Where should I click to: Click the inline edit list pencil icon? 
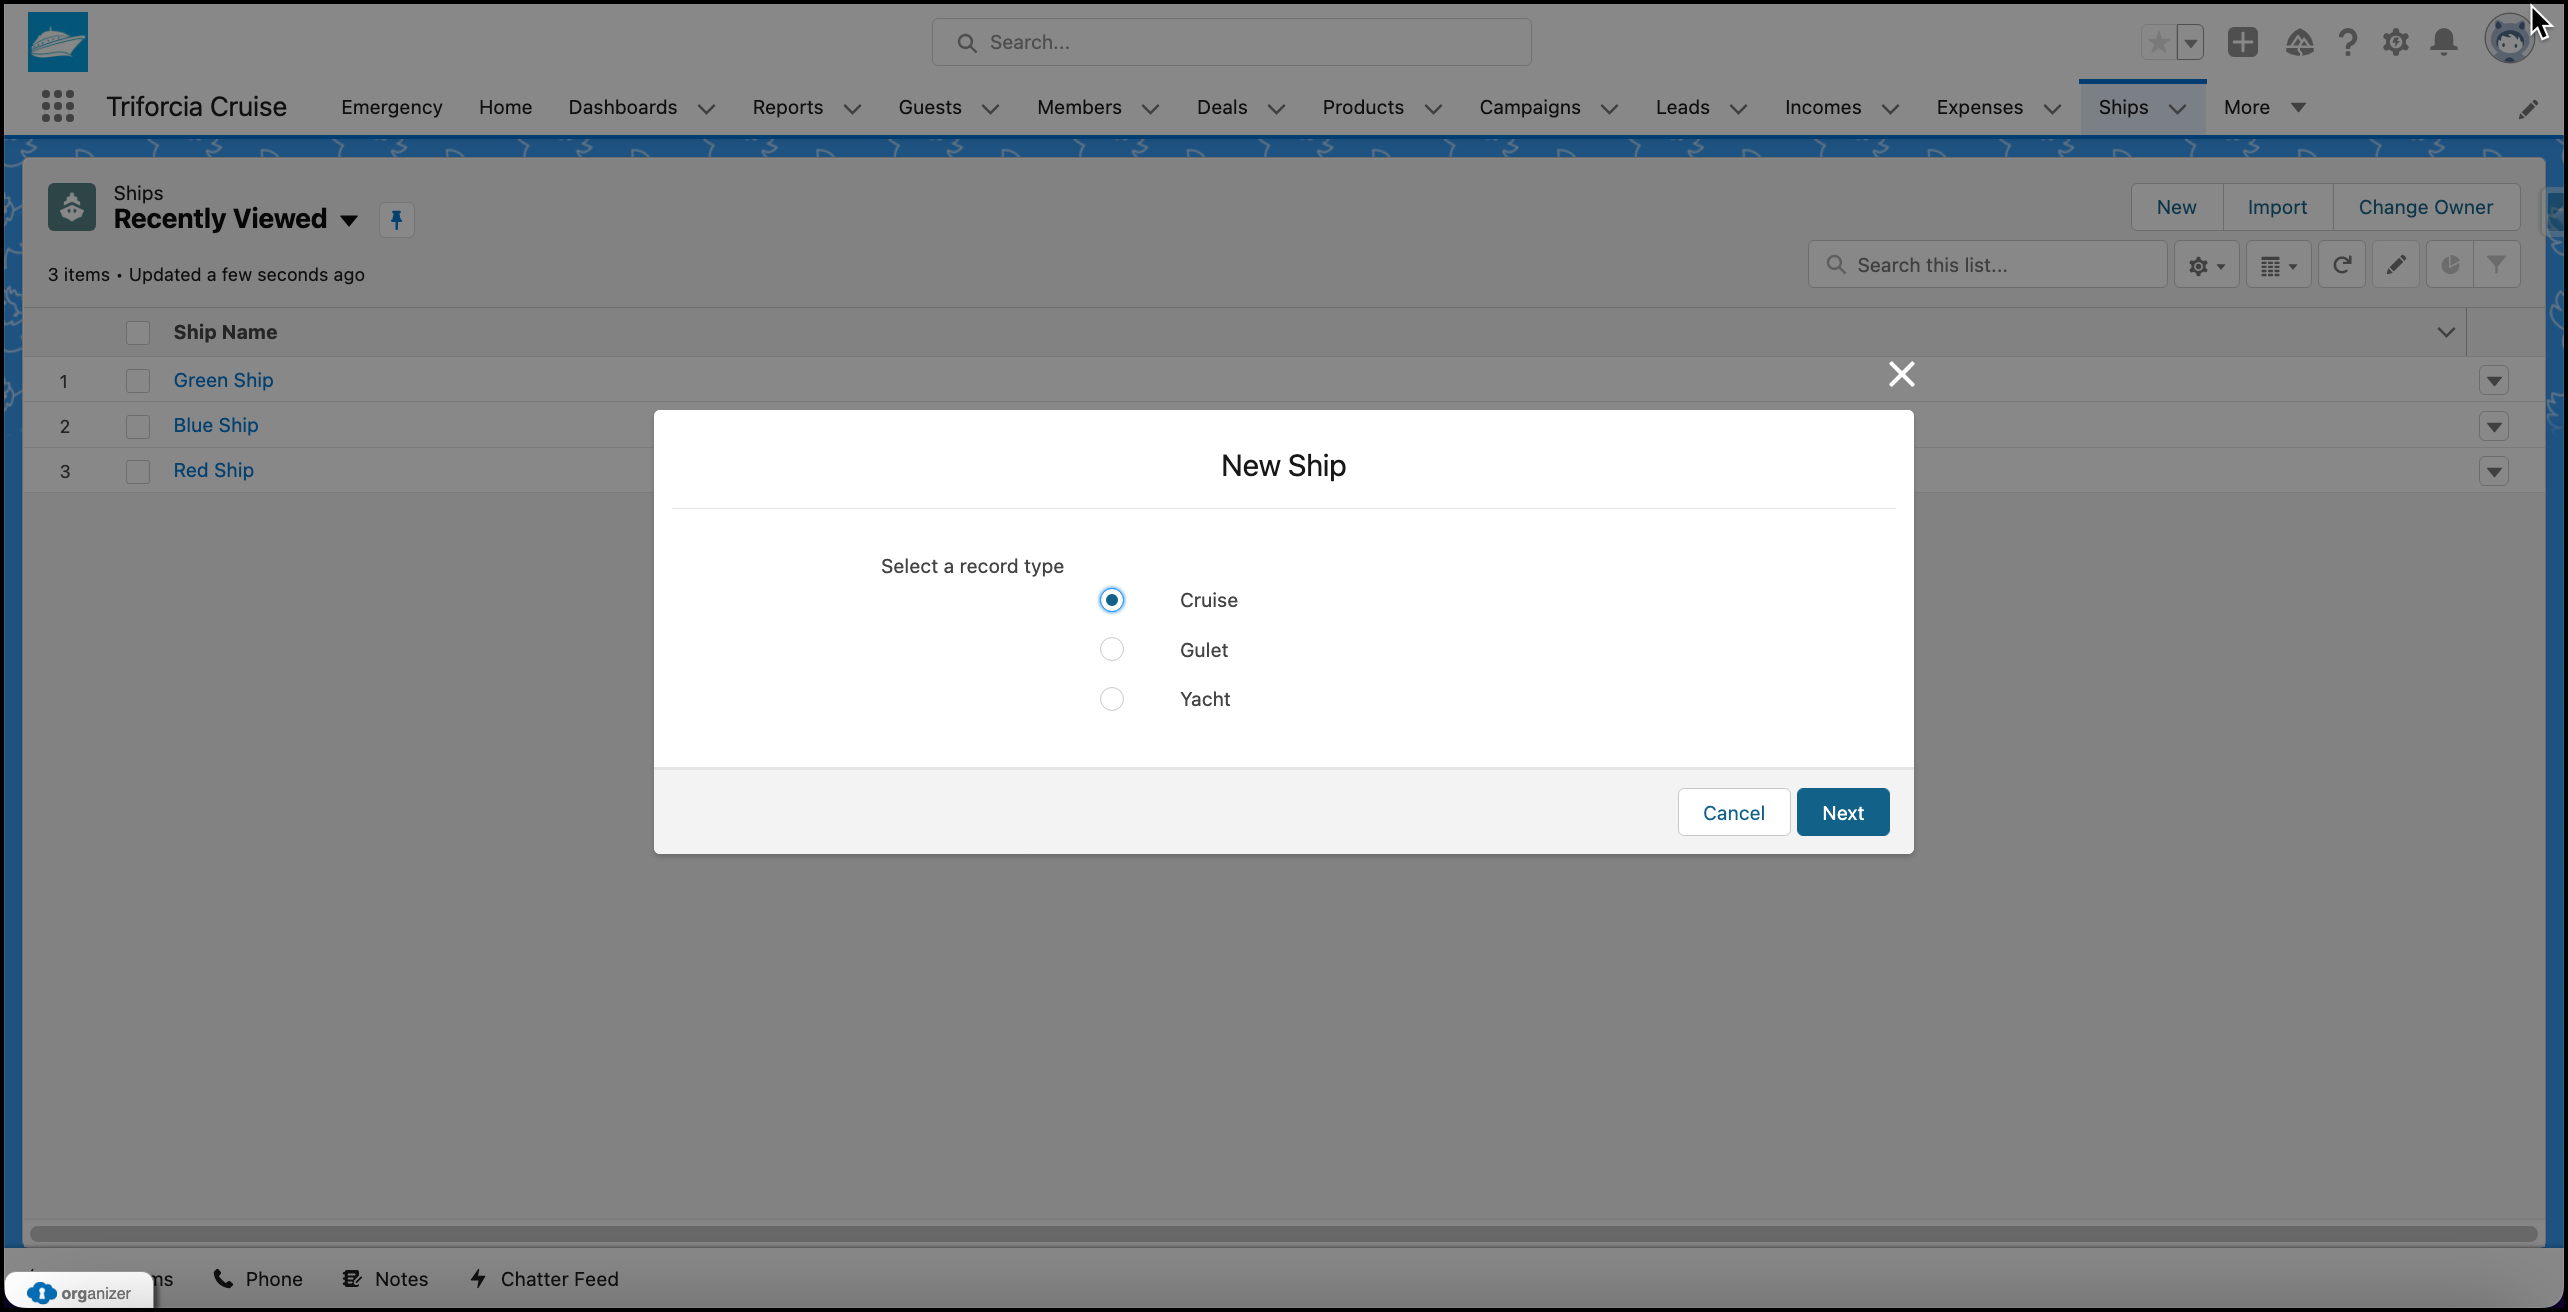coord(2396,265)
